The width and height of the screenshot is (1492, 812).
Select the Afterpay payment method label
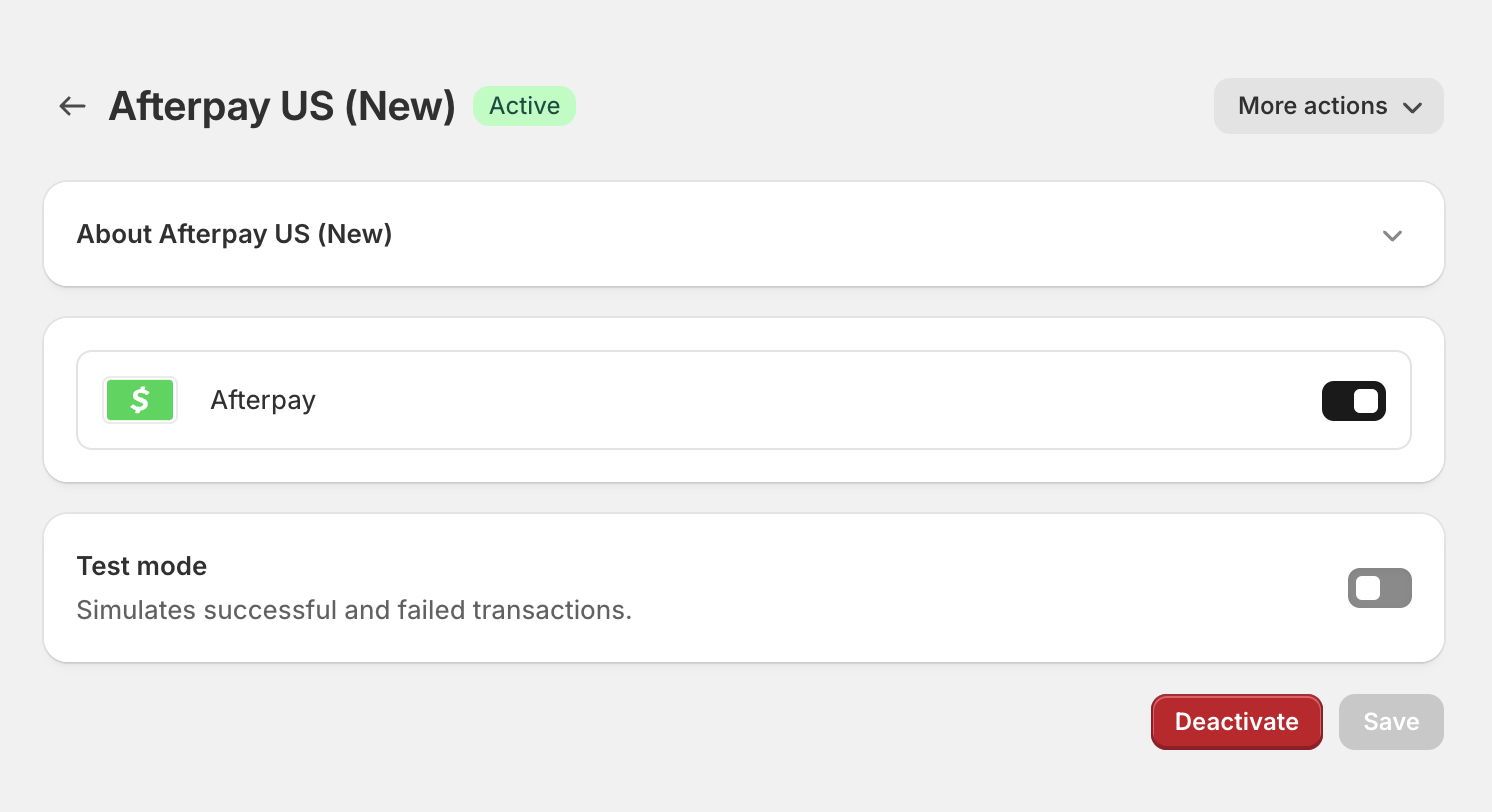coord(263,400)
